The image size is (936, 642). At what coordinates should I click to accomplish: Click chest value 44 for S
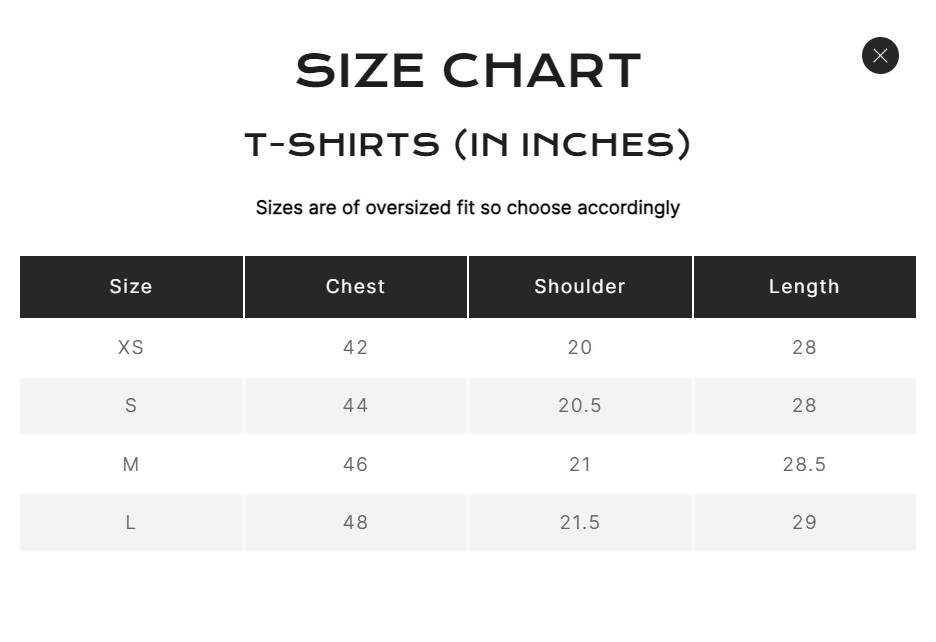click(355, 406)
